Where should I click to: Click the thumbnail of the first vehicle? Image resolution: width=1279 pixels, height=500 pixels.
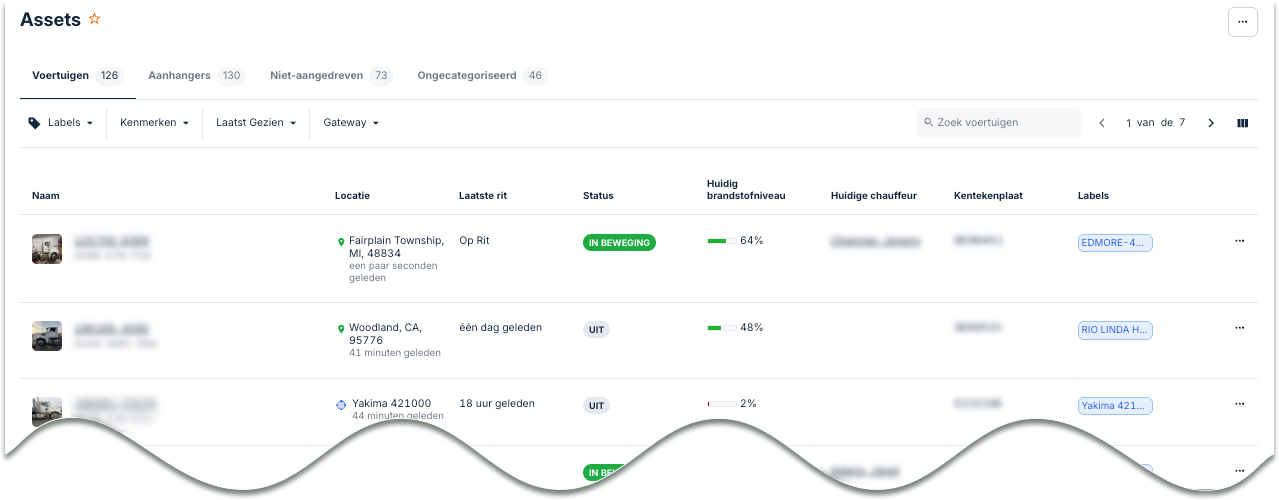click(47, 249)
